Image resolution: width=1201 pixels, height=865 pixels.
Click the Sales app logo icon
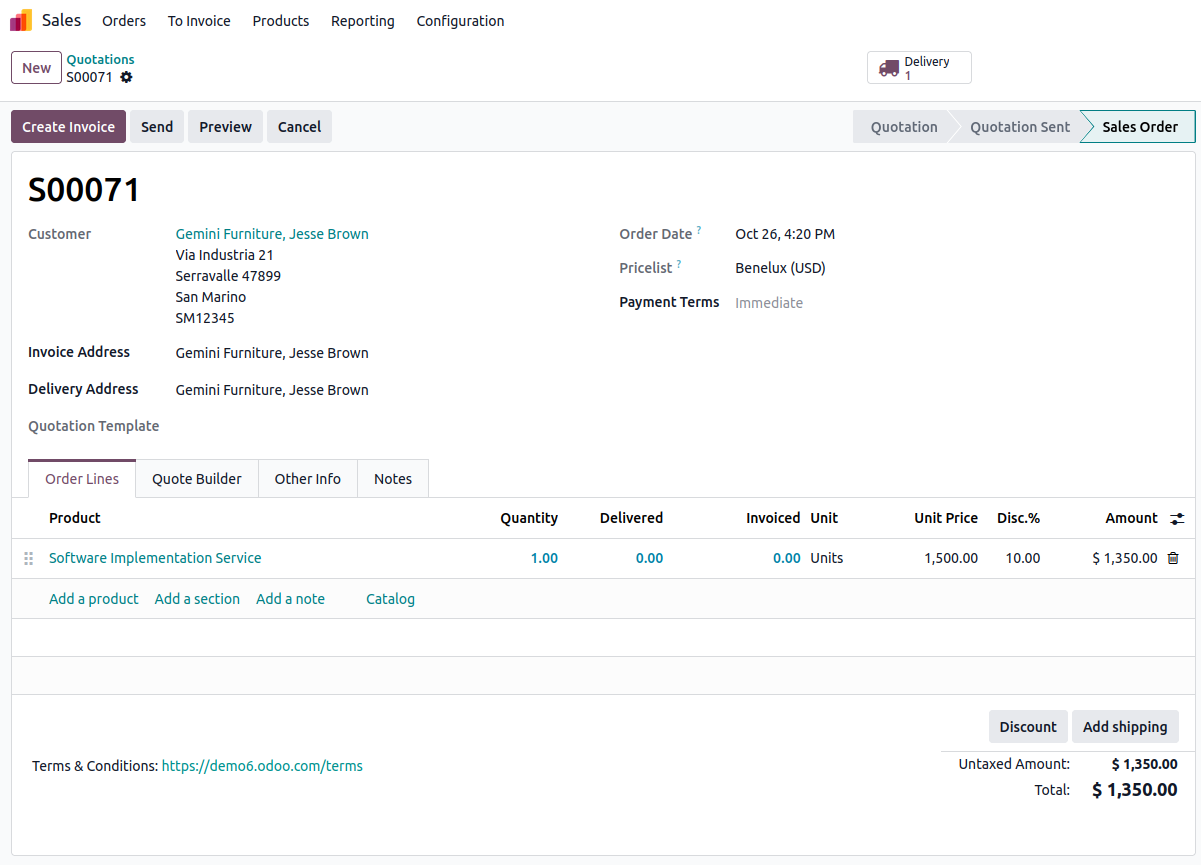21,20
